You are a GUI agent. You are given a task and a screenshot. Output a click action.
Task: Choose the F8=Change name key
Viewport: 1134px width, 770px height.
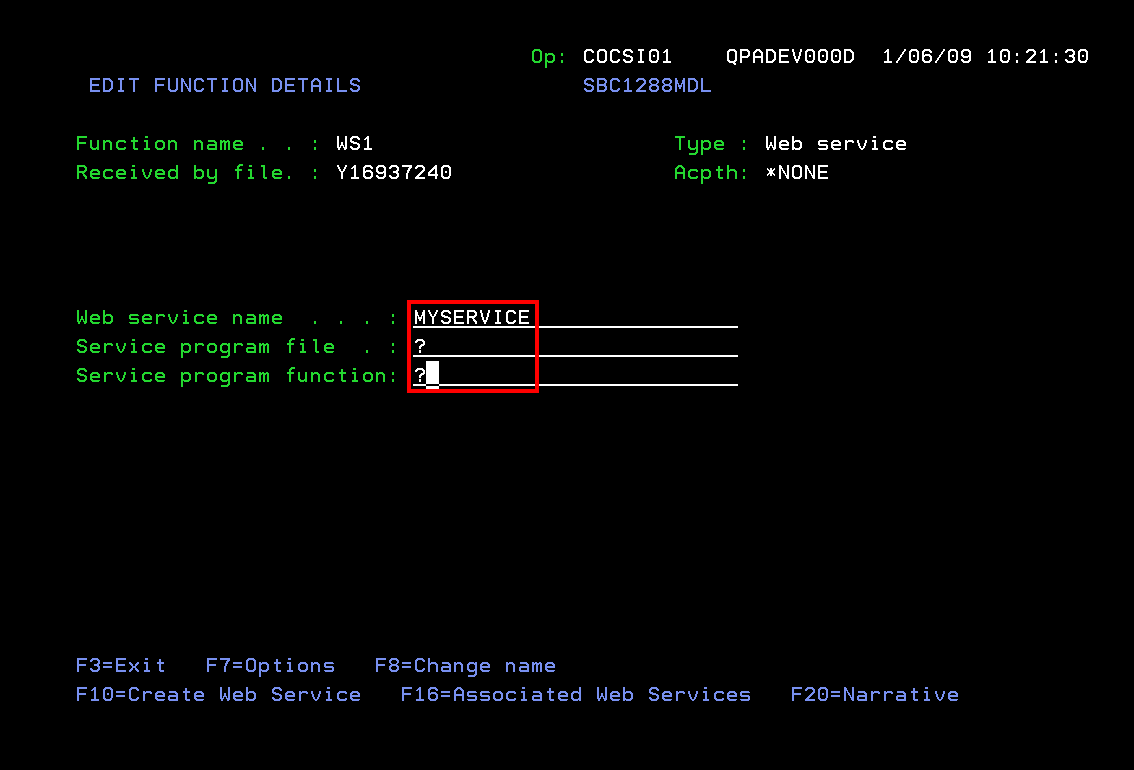click(465, 665)
